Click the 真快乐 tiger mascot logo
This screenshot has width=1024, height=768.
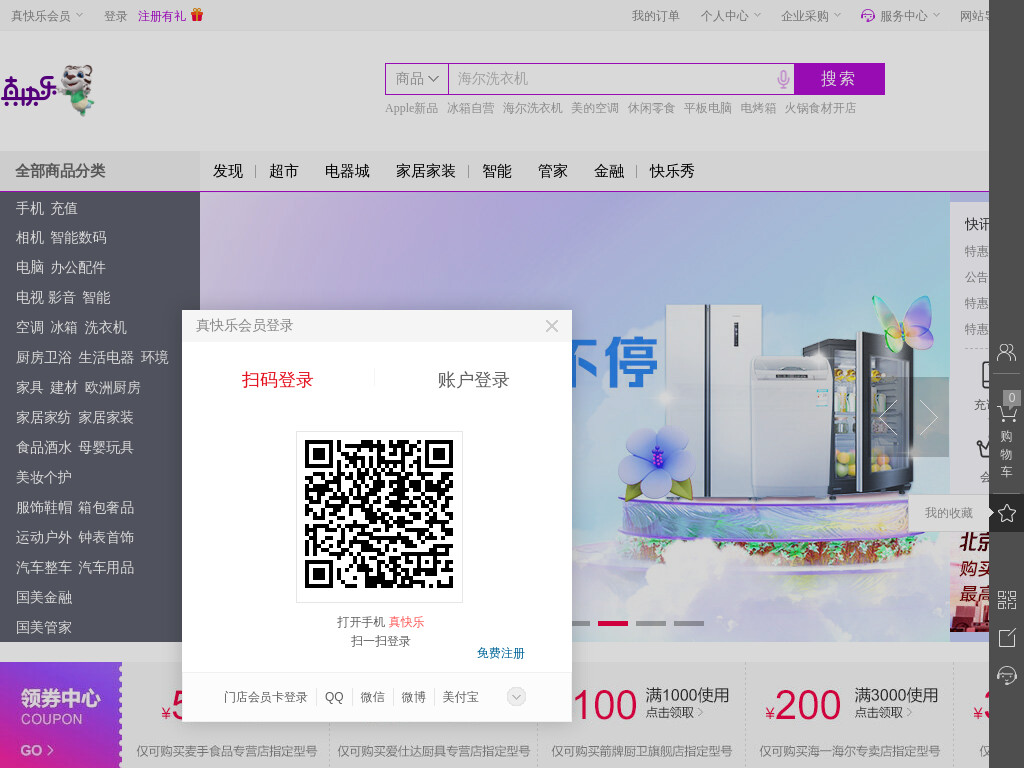coord(49,90)
